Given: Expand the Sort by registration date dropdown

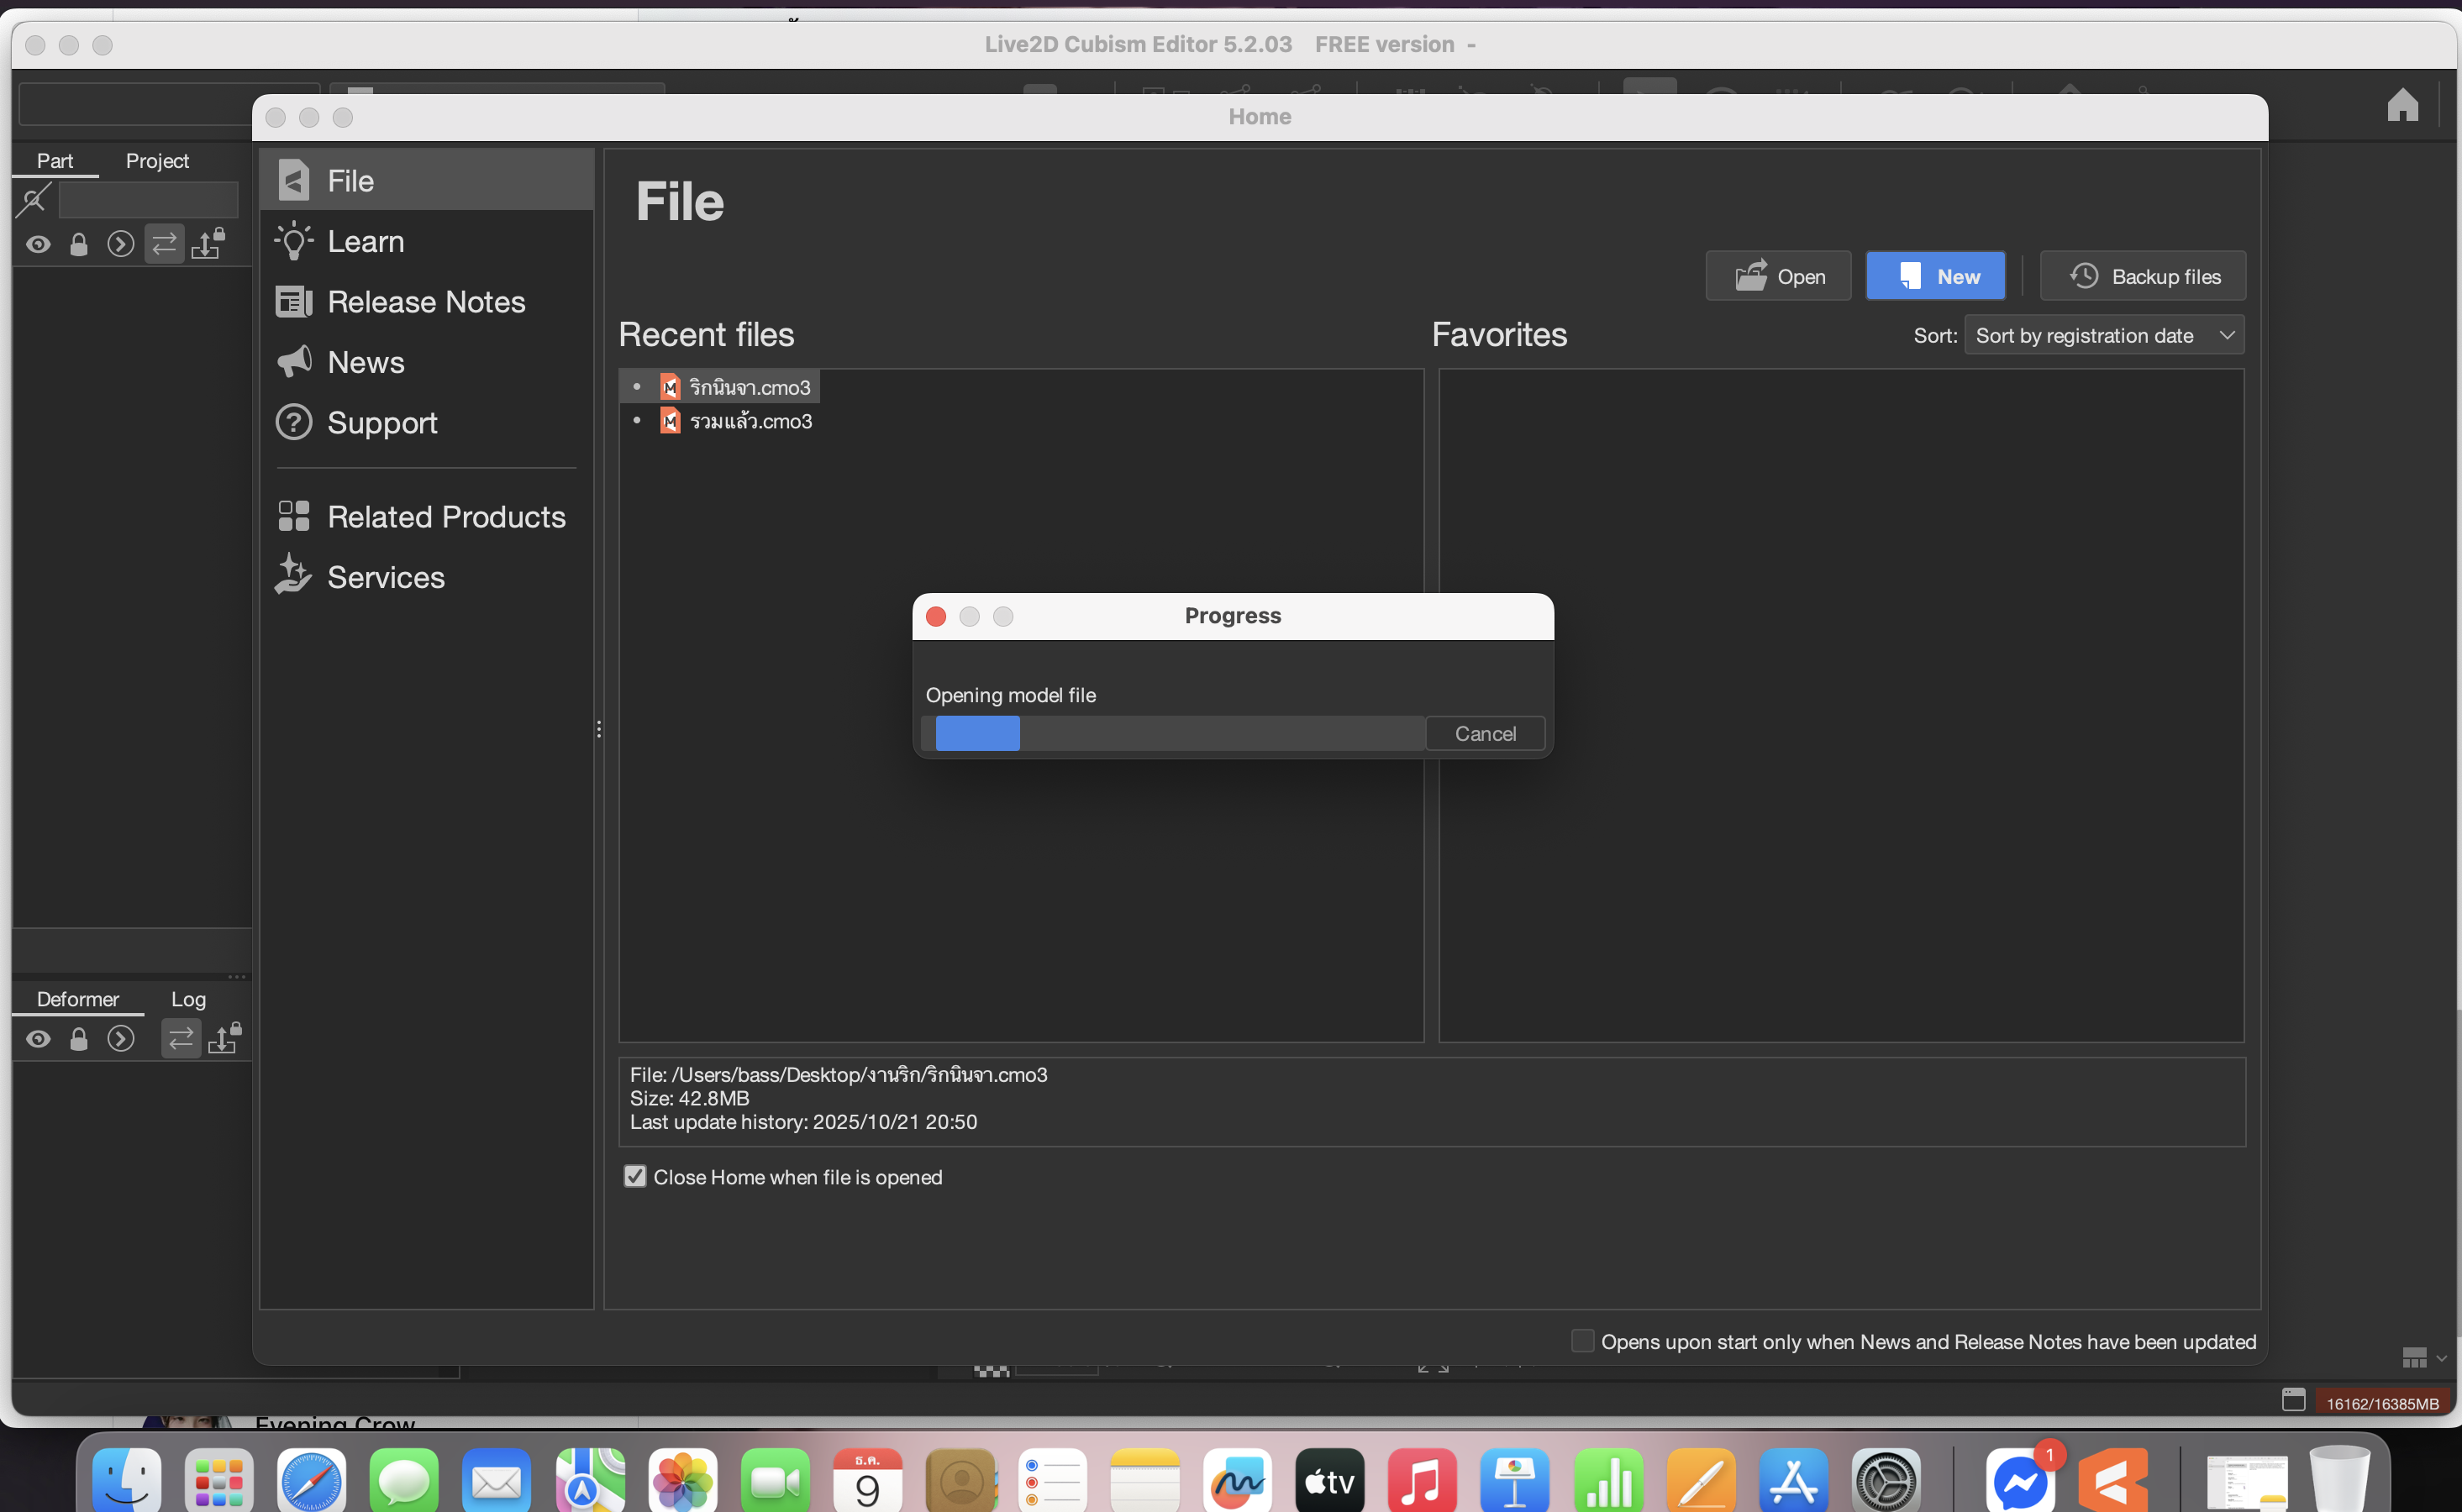Looking at the screenshot, I should point(2103,335).
